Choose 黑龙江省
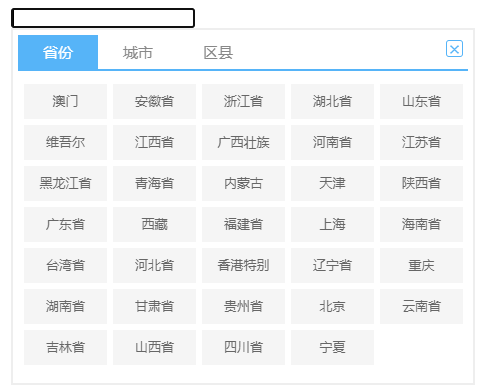Screen dimensions: 485x391 point(65,183)
